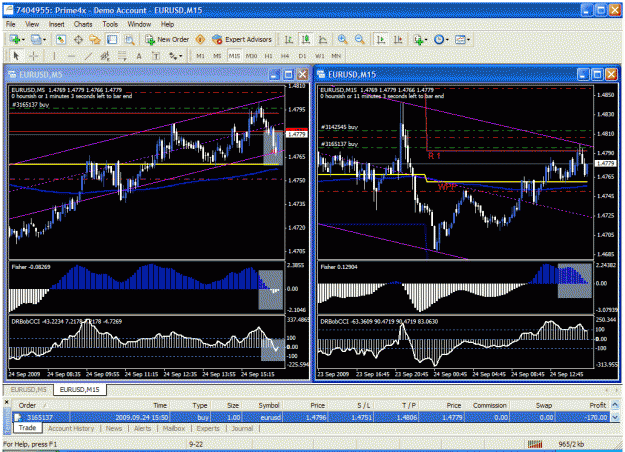This screenshot has width=625, height=452.
Task: Select the trendline drawing tool
Action: [x=88, y=56]
